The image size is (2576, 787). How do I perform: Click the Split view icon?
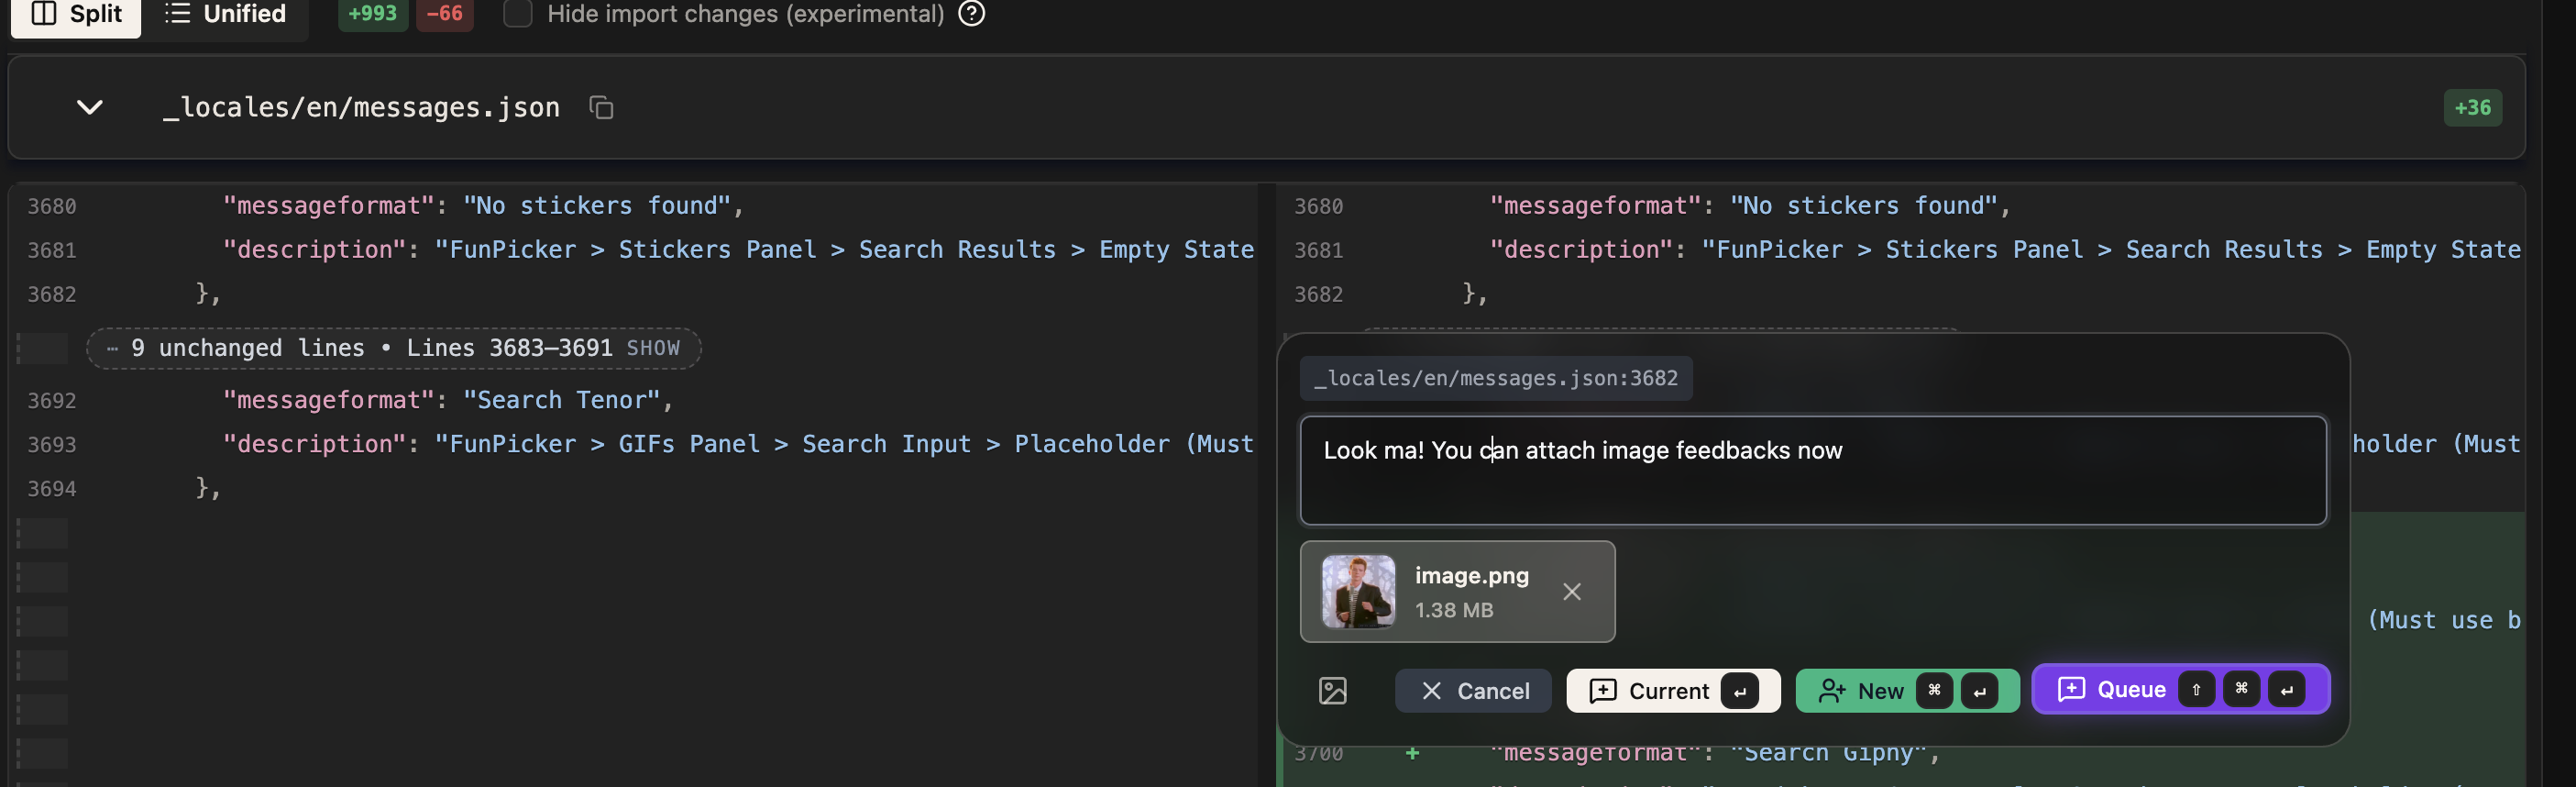pyautogui.click(x=43, y=14)
